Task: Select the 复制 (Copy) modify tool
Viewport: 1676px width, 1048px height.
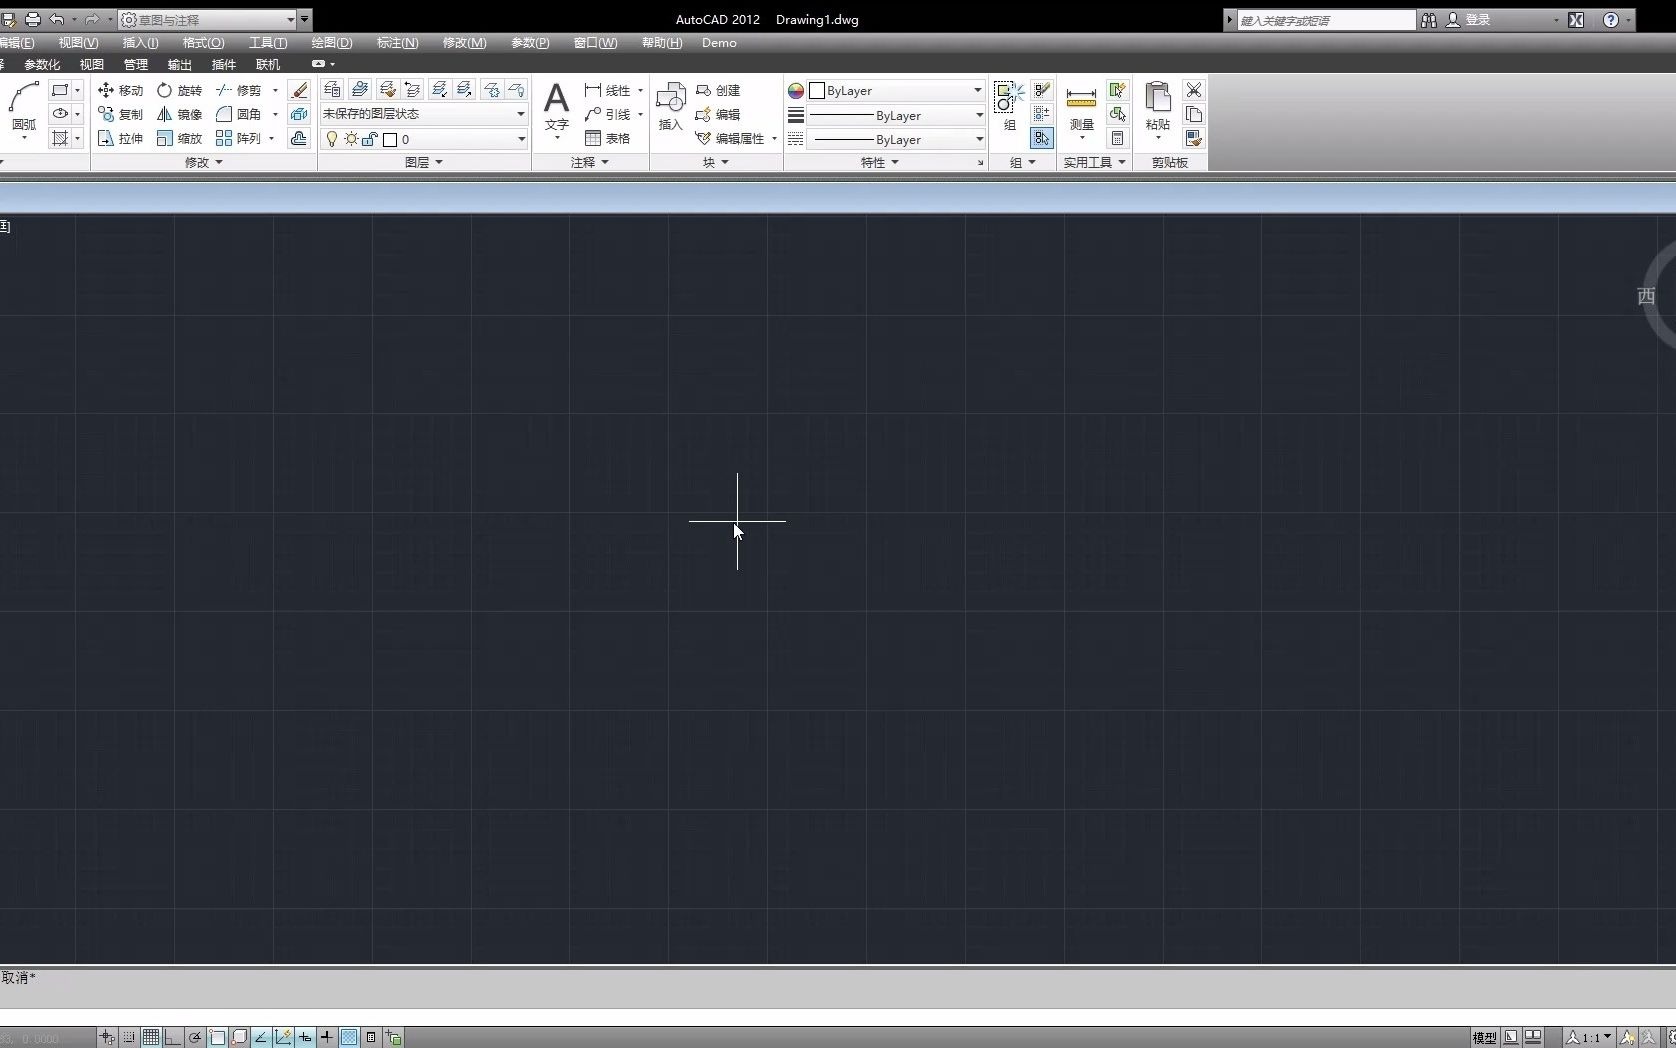Action: coord(120,114)
